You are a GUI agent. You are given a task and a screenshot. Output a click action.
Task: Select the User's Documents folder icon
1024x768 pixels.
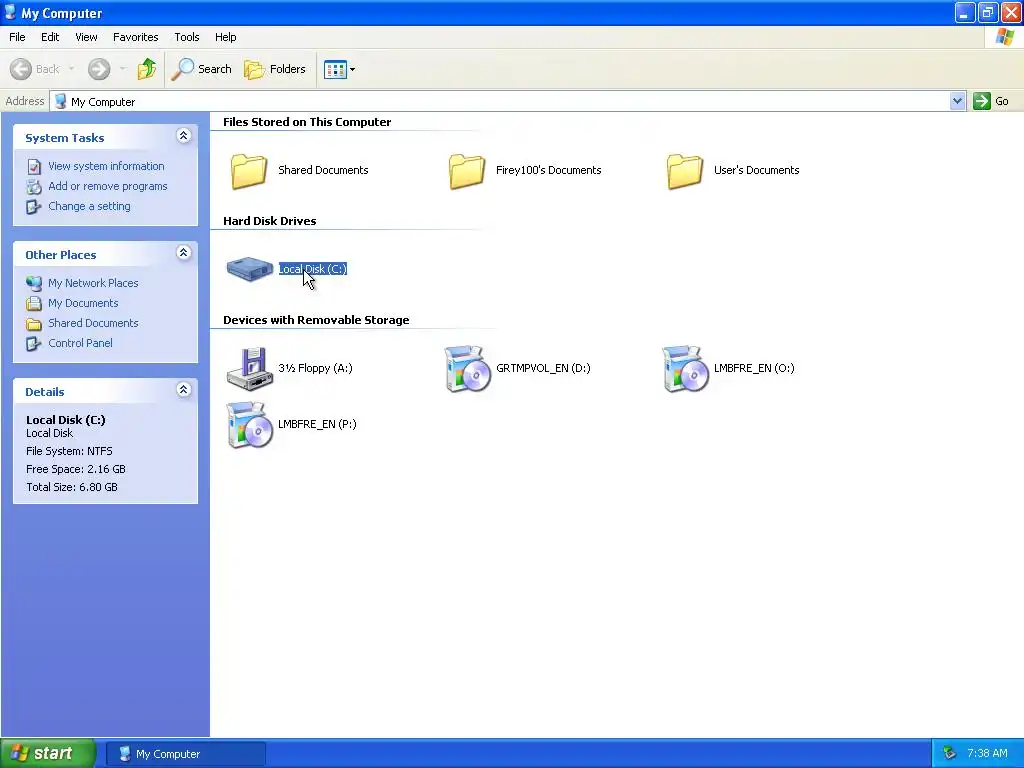pyautogui.click(x=685, y=170)
